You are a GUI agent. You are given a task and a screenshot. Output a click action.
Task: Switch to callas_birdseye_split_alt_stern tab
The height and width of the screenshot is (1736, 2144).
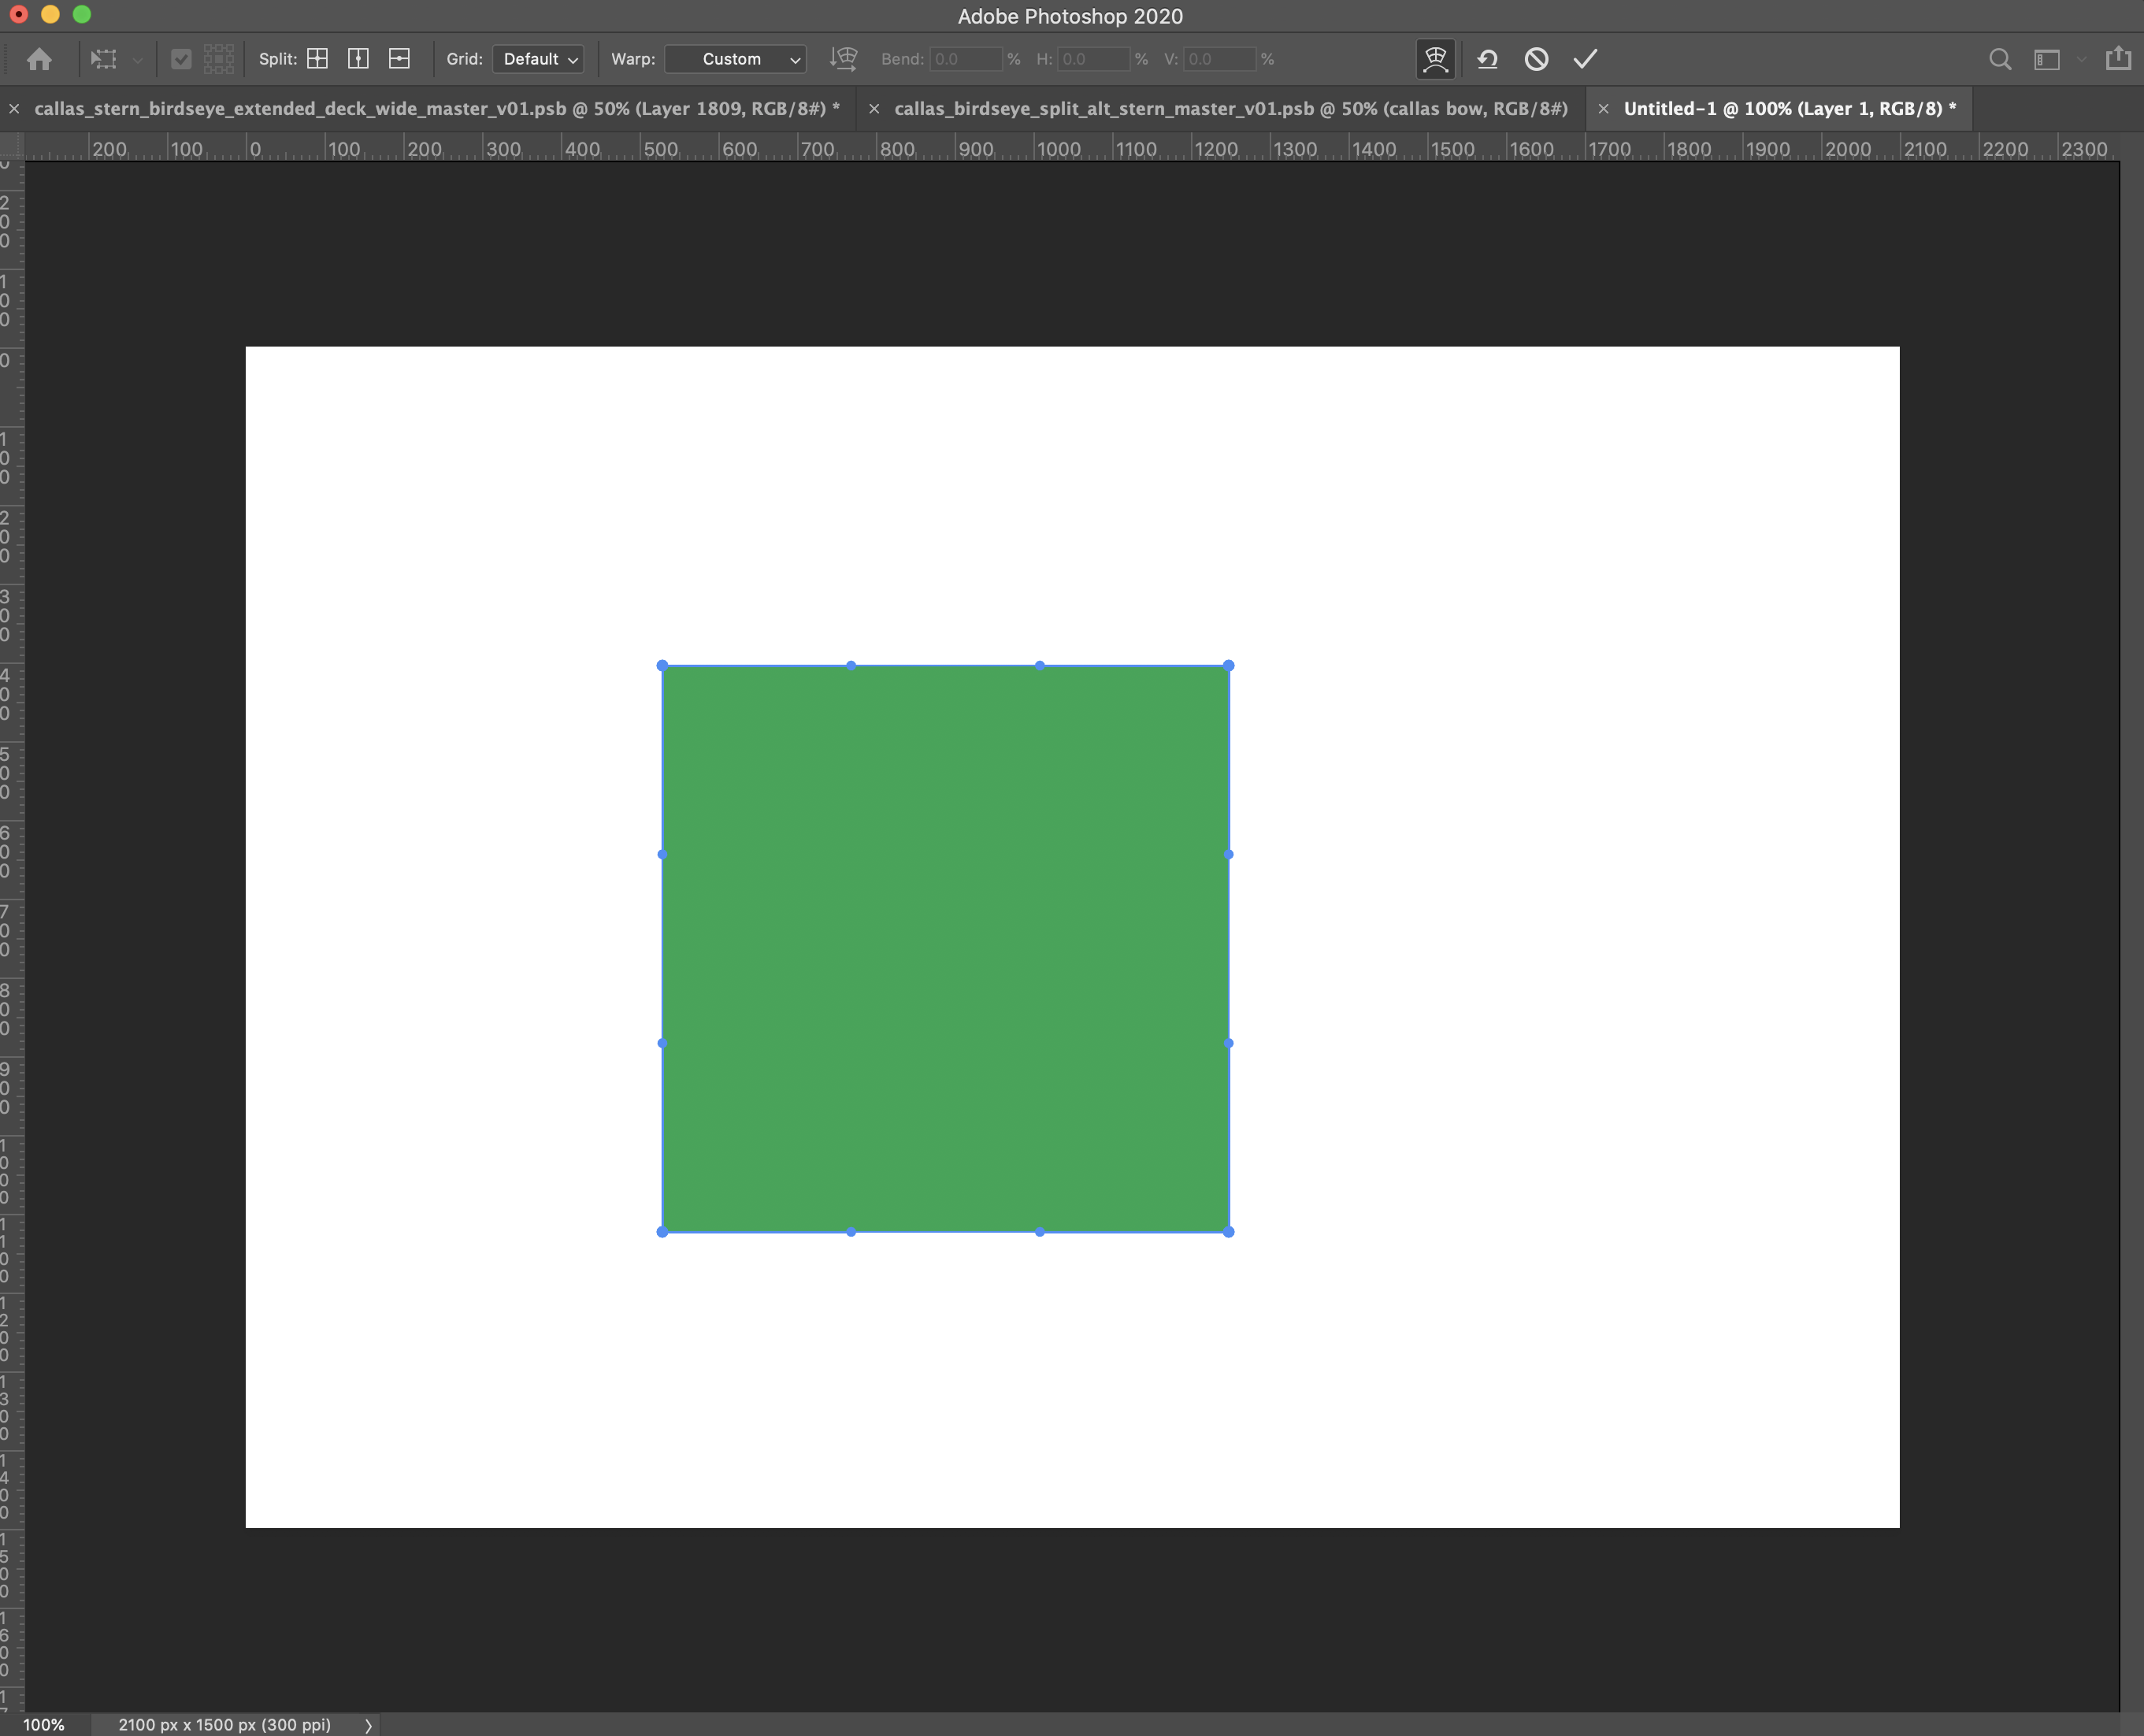pyautogui.click(x=1231, y=108)
